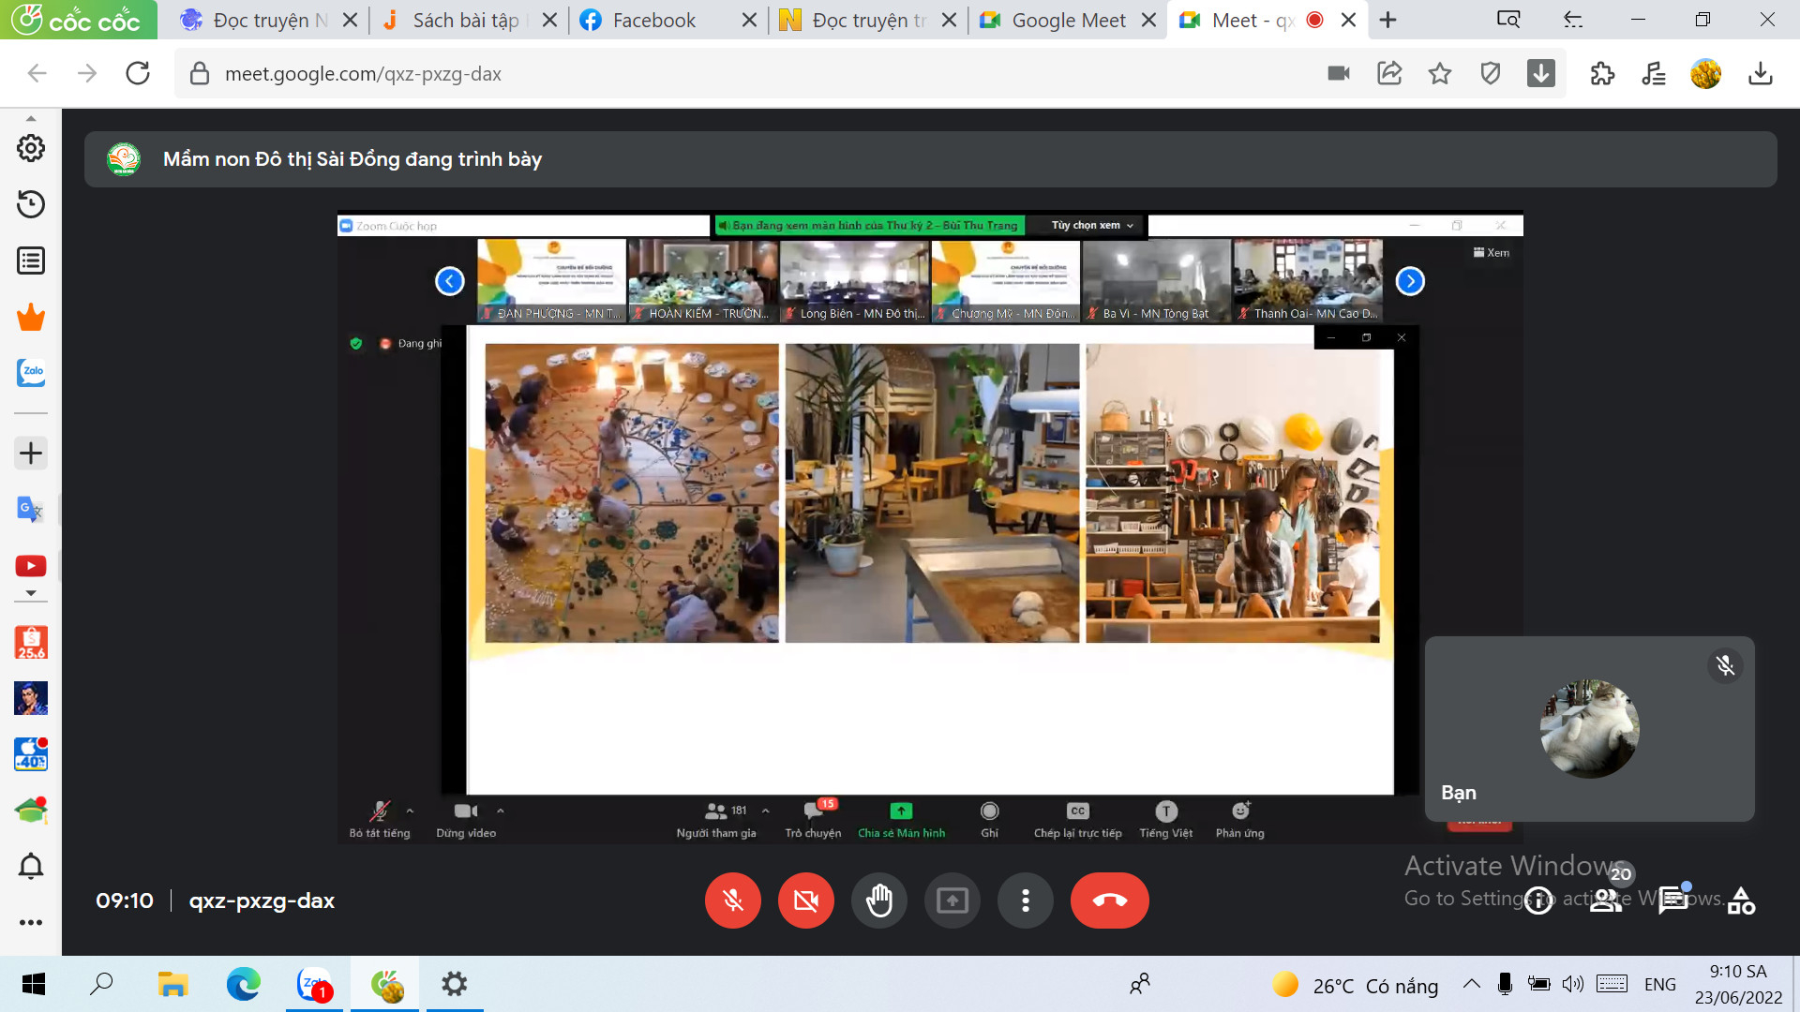Click the address bar URL field
This screenshot has width=1800, height=1012.
(700, 73)
